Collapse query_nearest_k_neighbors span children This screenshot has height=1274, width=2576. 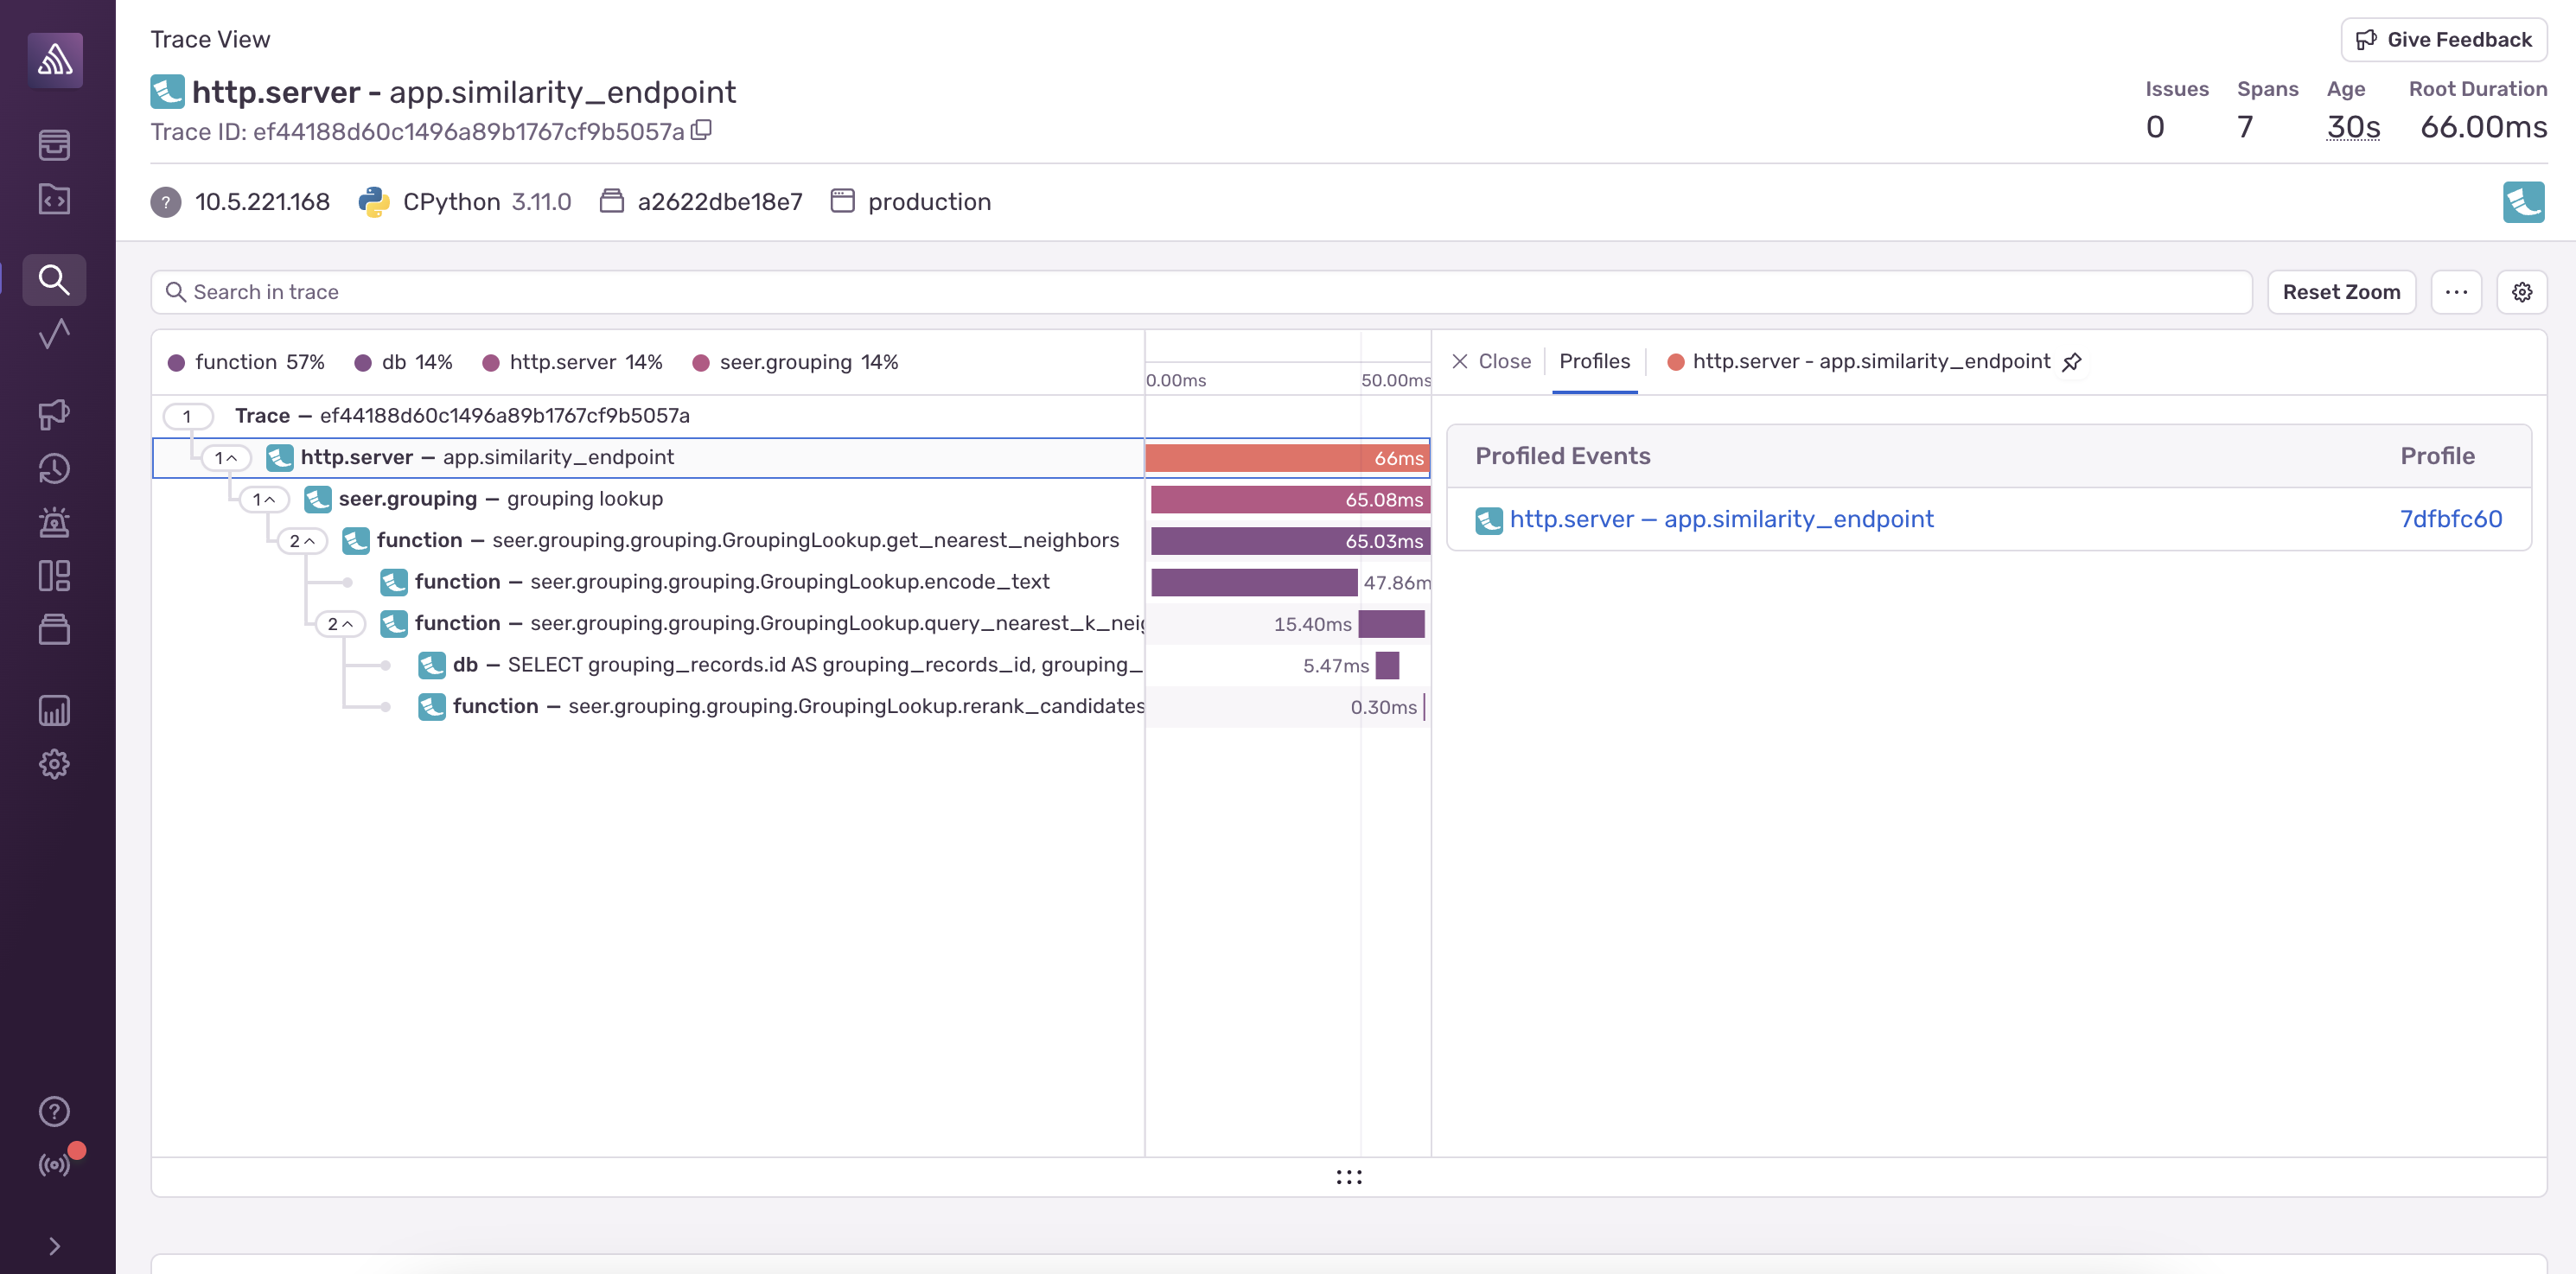pyautogui.click(x=339, y=624)
